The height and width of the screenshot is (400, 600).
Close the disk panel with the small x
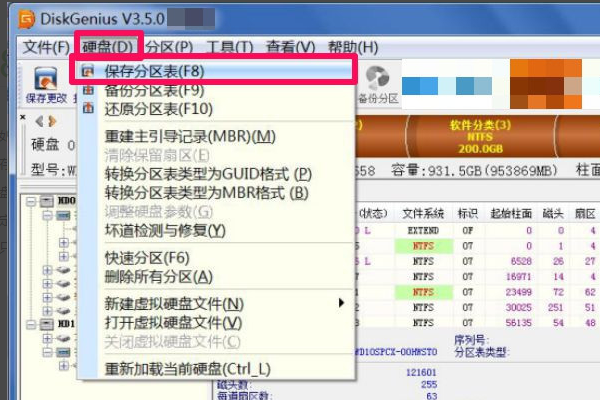(23, 117)
